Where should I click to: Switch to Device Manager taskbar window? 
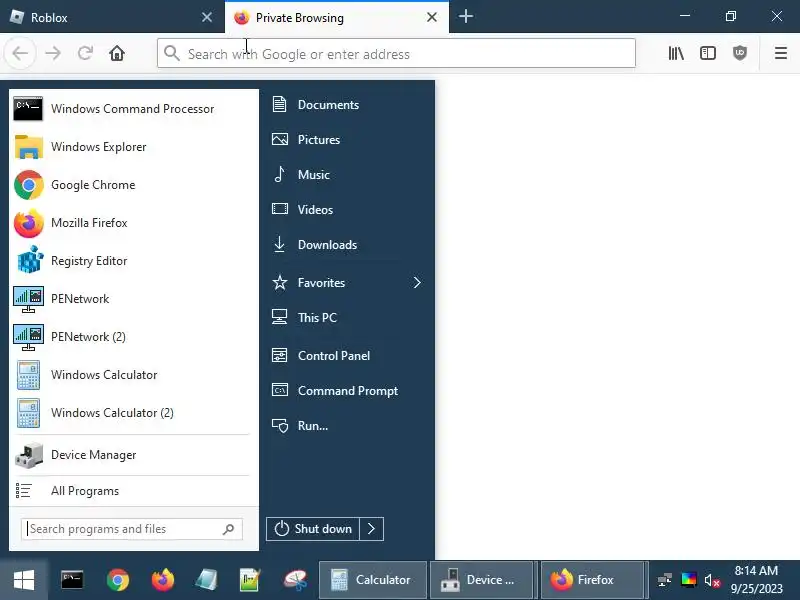482,580
